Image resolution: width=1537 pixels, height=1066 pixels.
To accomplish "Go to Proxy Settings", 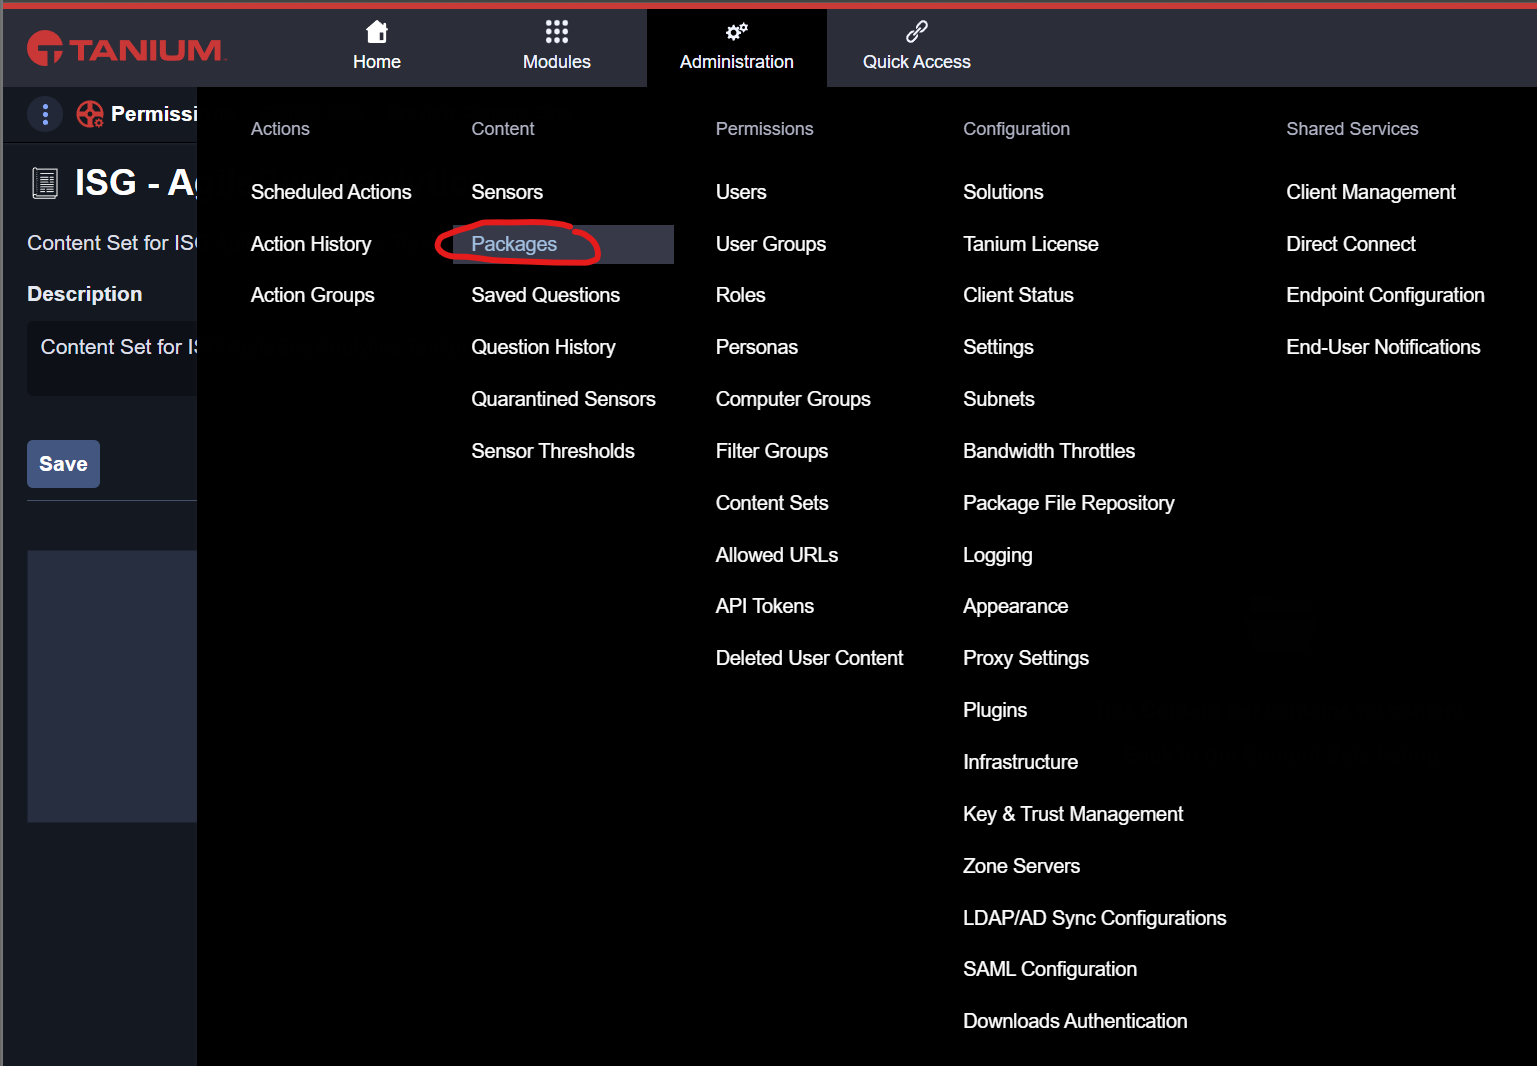I will pyautogui.click(x=1026, y=658).
